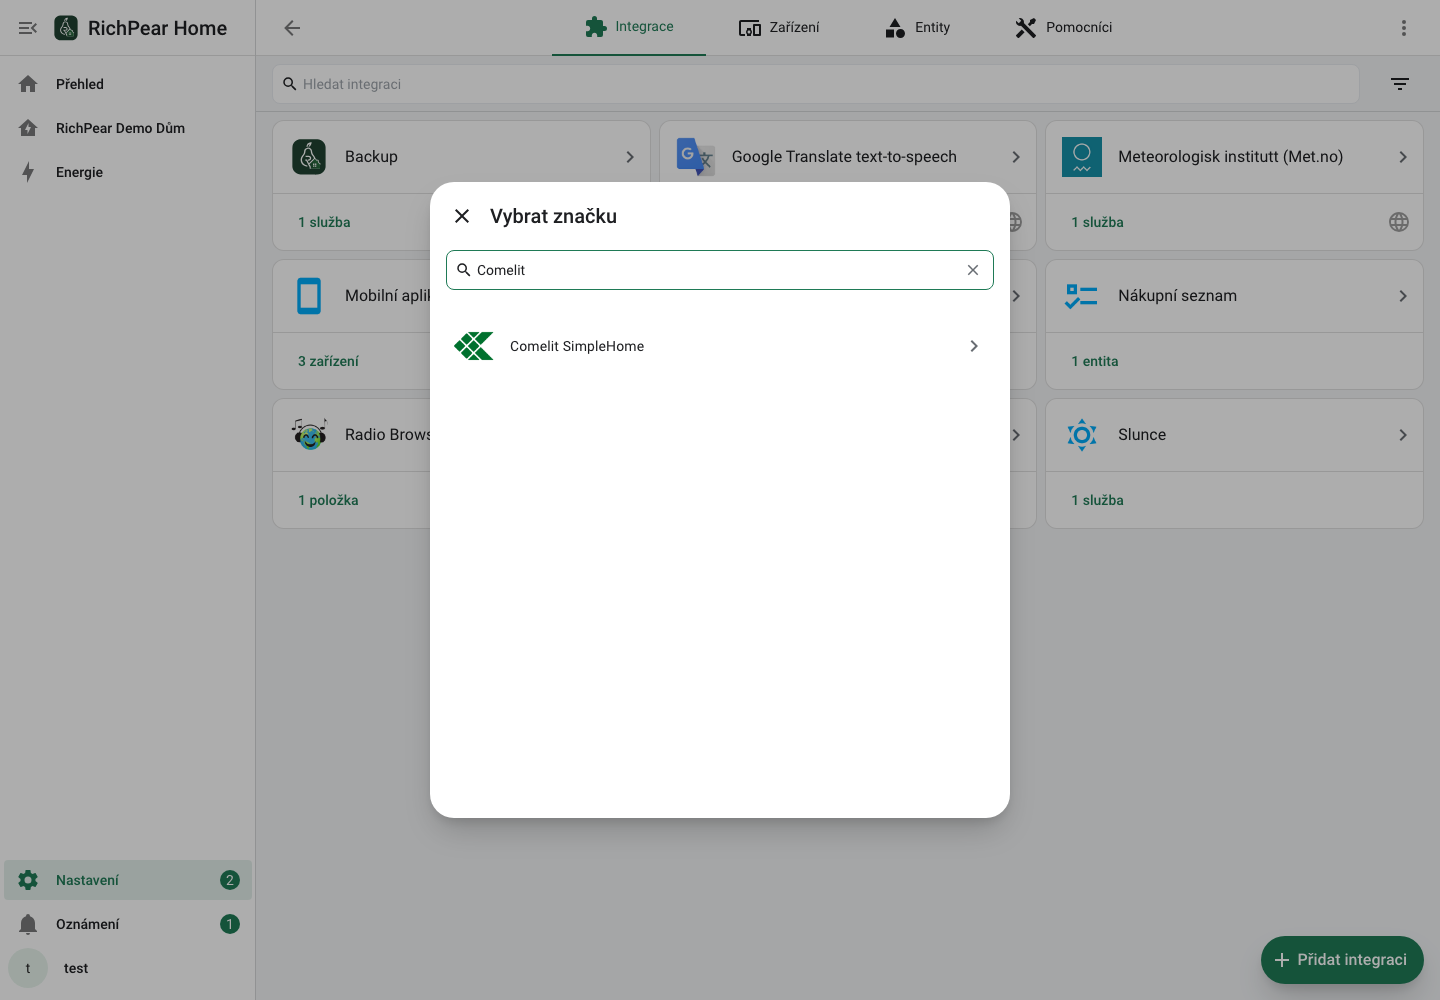Click the Nákupní seznam title
This screenshot has height=1000, width=1440.
tap(1177, 296)
